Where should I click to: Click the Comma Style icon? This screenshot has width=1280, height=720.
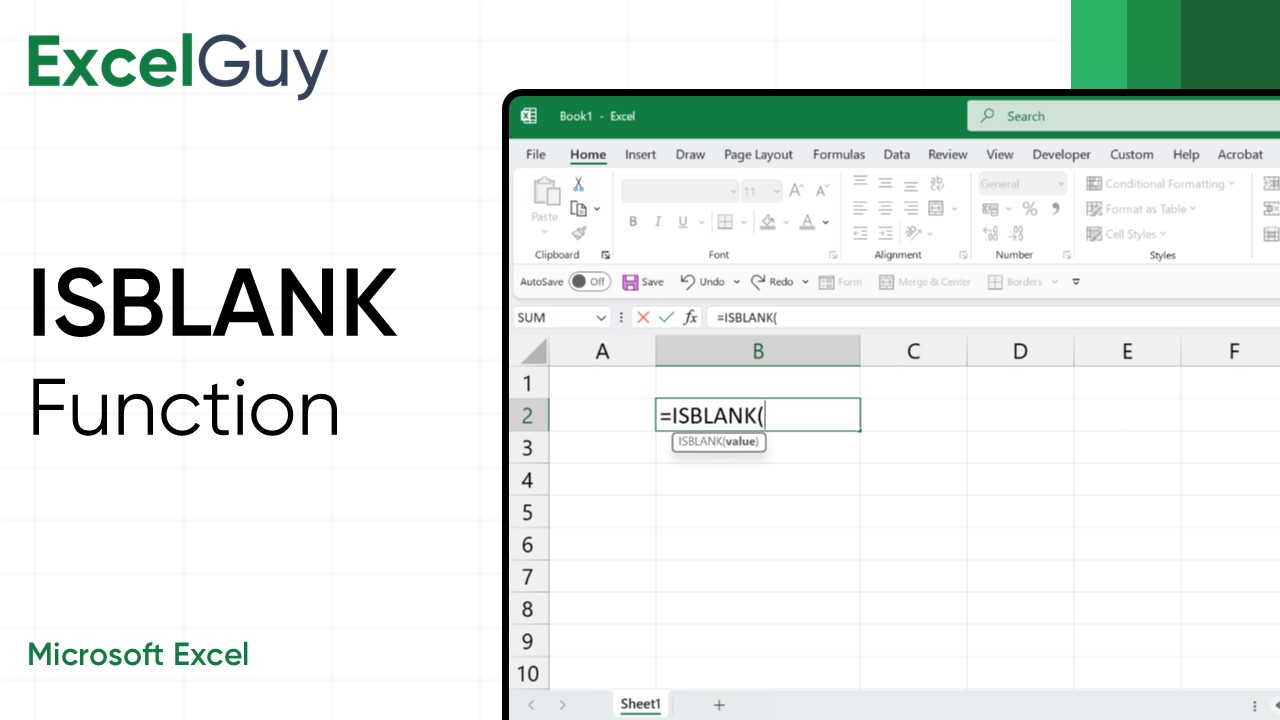[x=1055, y=209]
